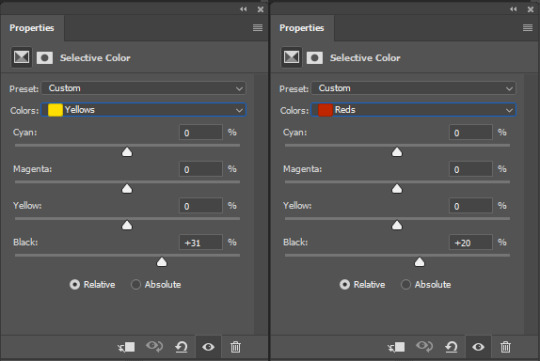Reset adjustment defaults in Yellows panel
Image resolution: width=540 pixels, height=361 pixels.
tap(181, 347)
